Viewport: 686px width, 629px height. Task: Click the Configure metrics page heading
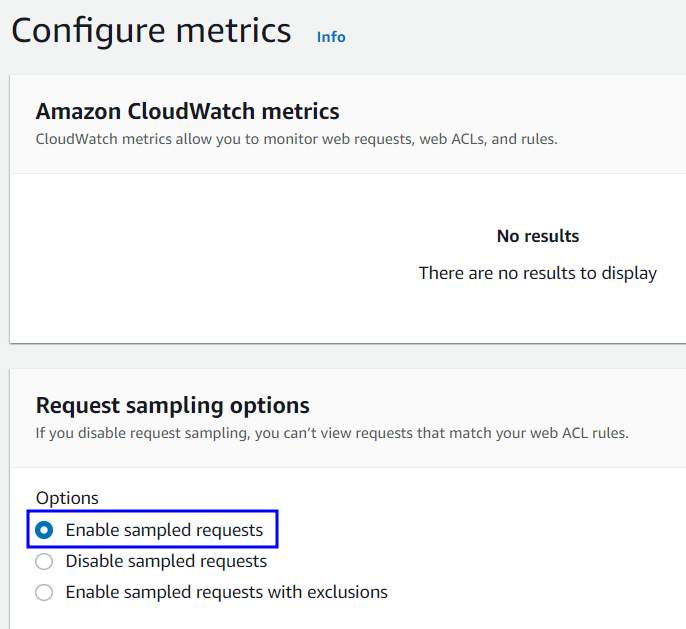click(x=151, y=31)
